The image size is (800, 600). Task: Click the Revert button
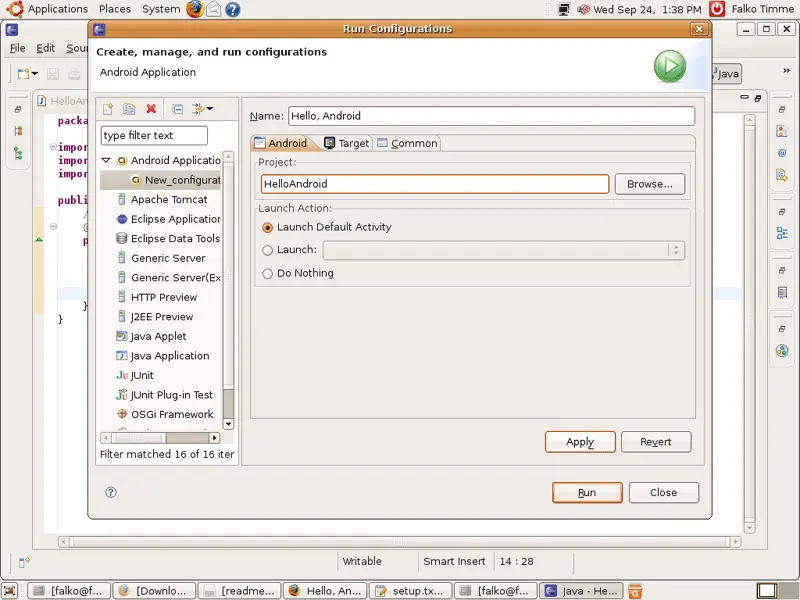[x=656, y=442]
